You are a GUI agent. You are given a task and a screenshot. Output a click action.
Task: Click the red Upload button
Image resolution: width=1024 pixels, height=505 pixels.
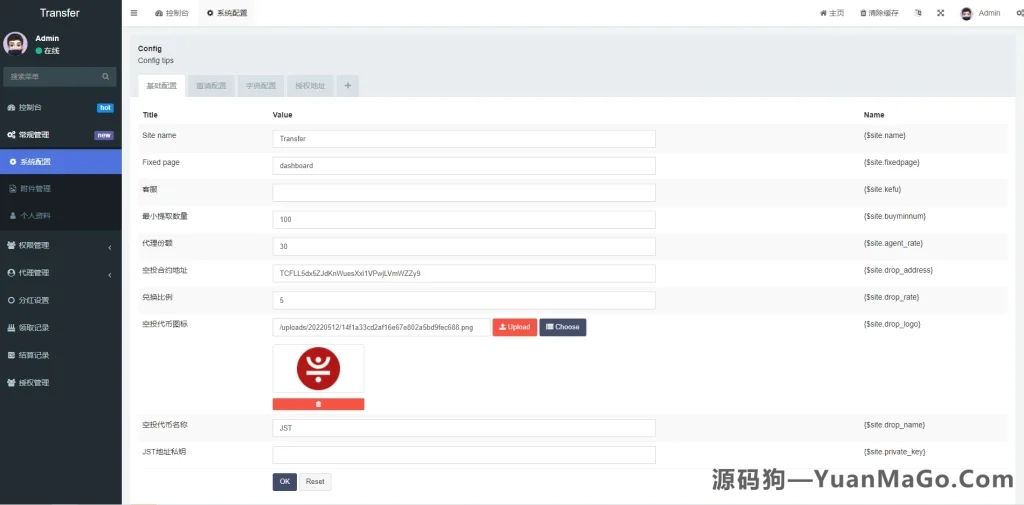coord(515,327)
